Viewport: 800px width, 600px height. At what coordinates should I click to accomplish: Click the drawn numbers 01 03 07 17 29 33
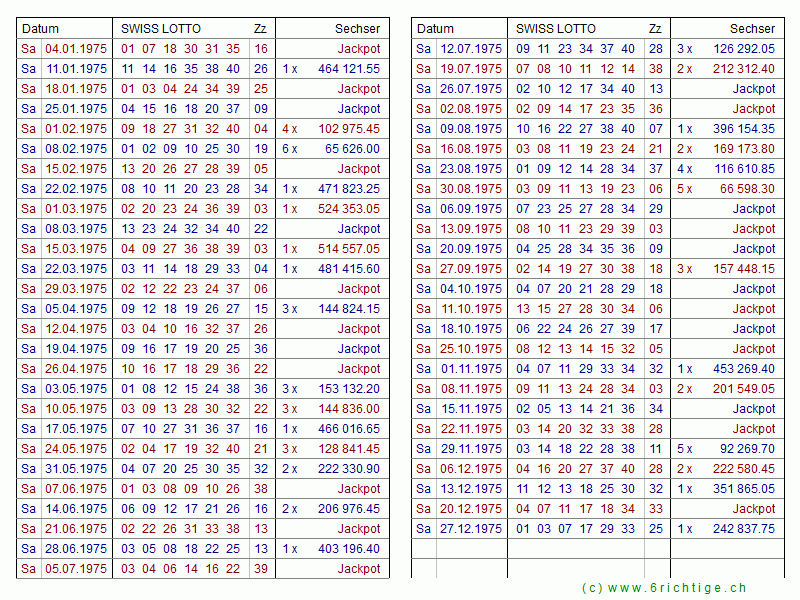click(576, 529)
